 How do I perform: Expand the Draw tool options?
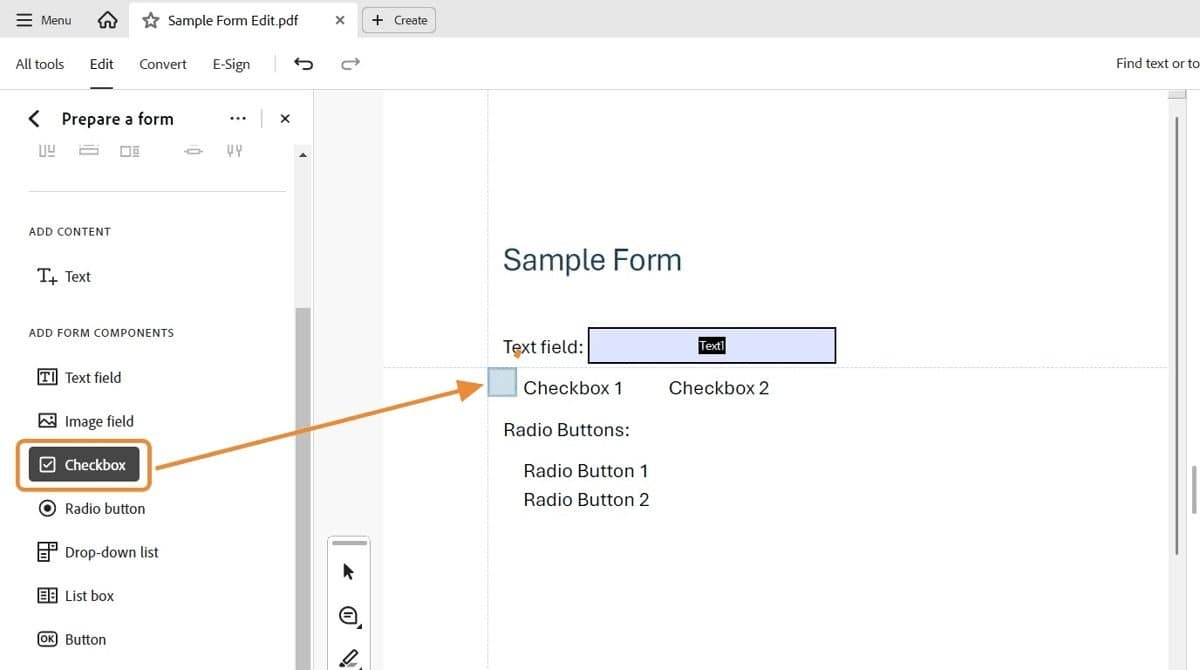click(x=348, y=657)
